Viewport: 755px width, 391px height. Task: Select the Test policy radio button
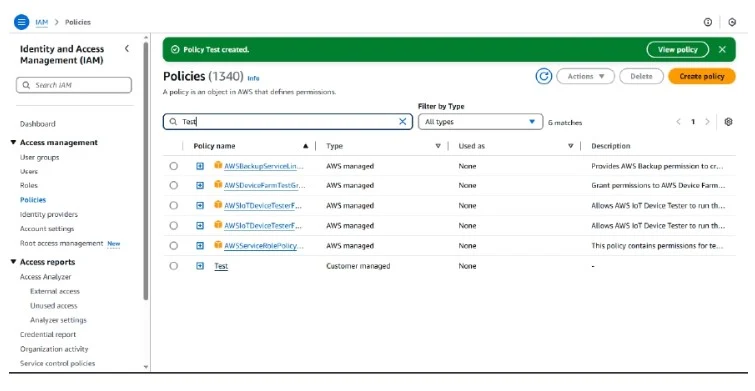click(173, 266)
